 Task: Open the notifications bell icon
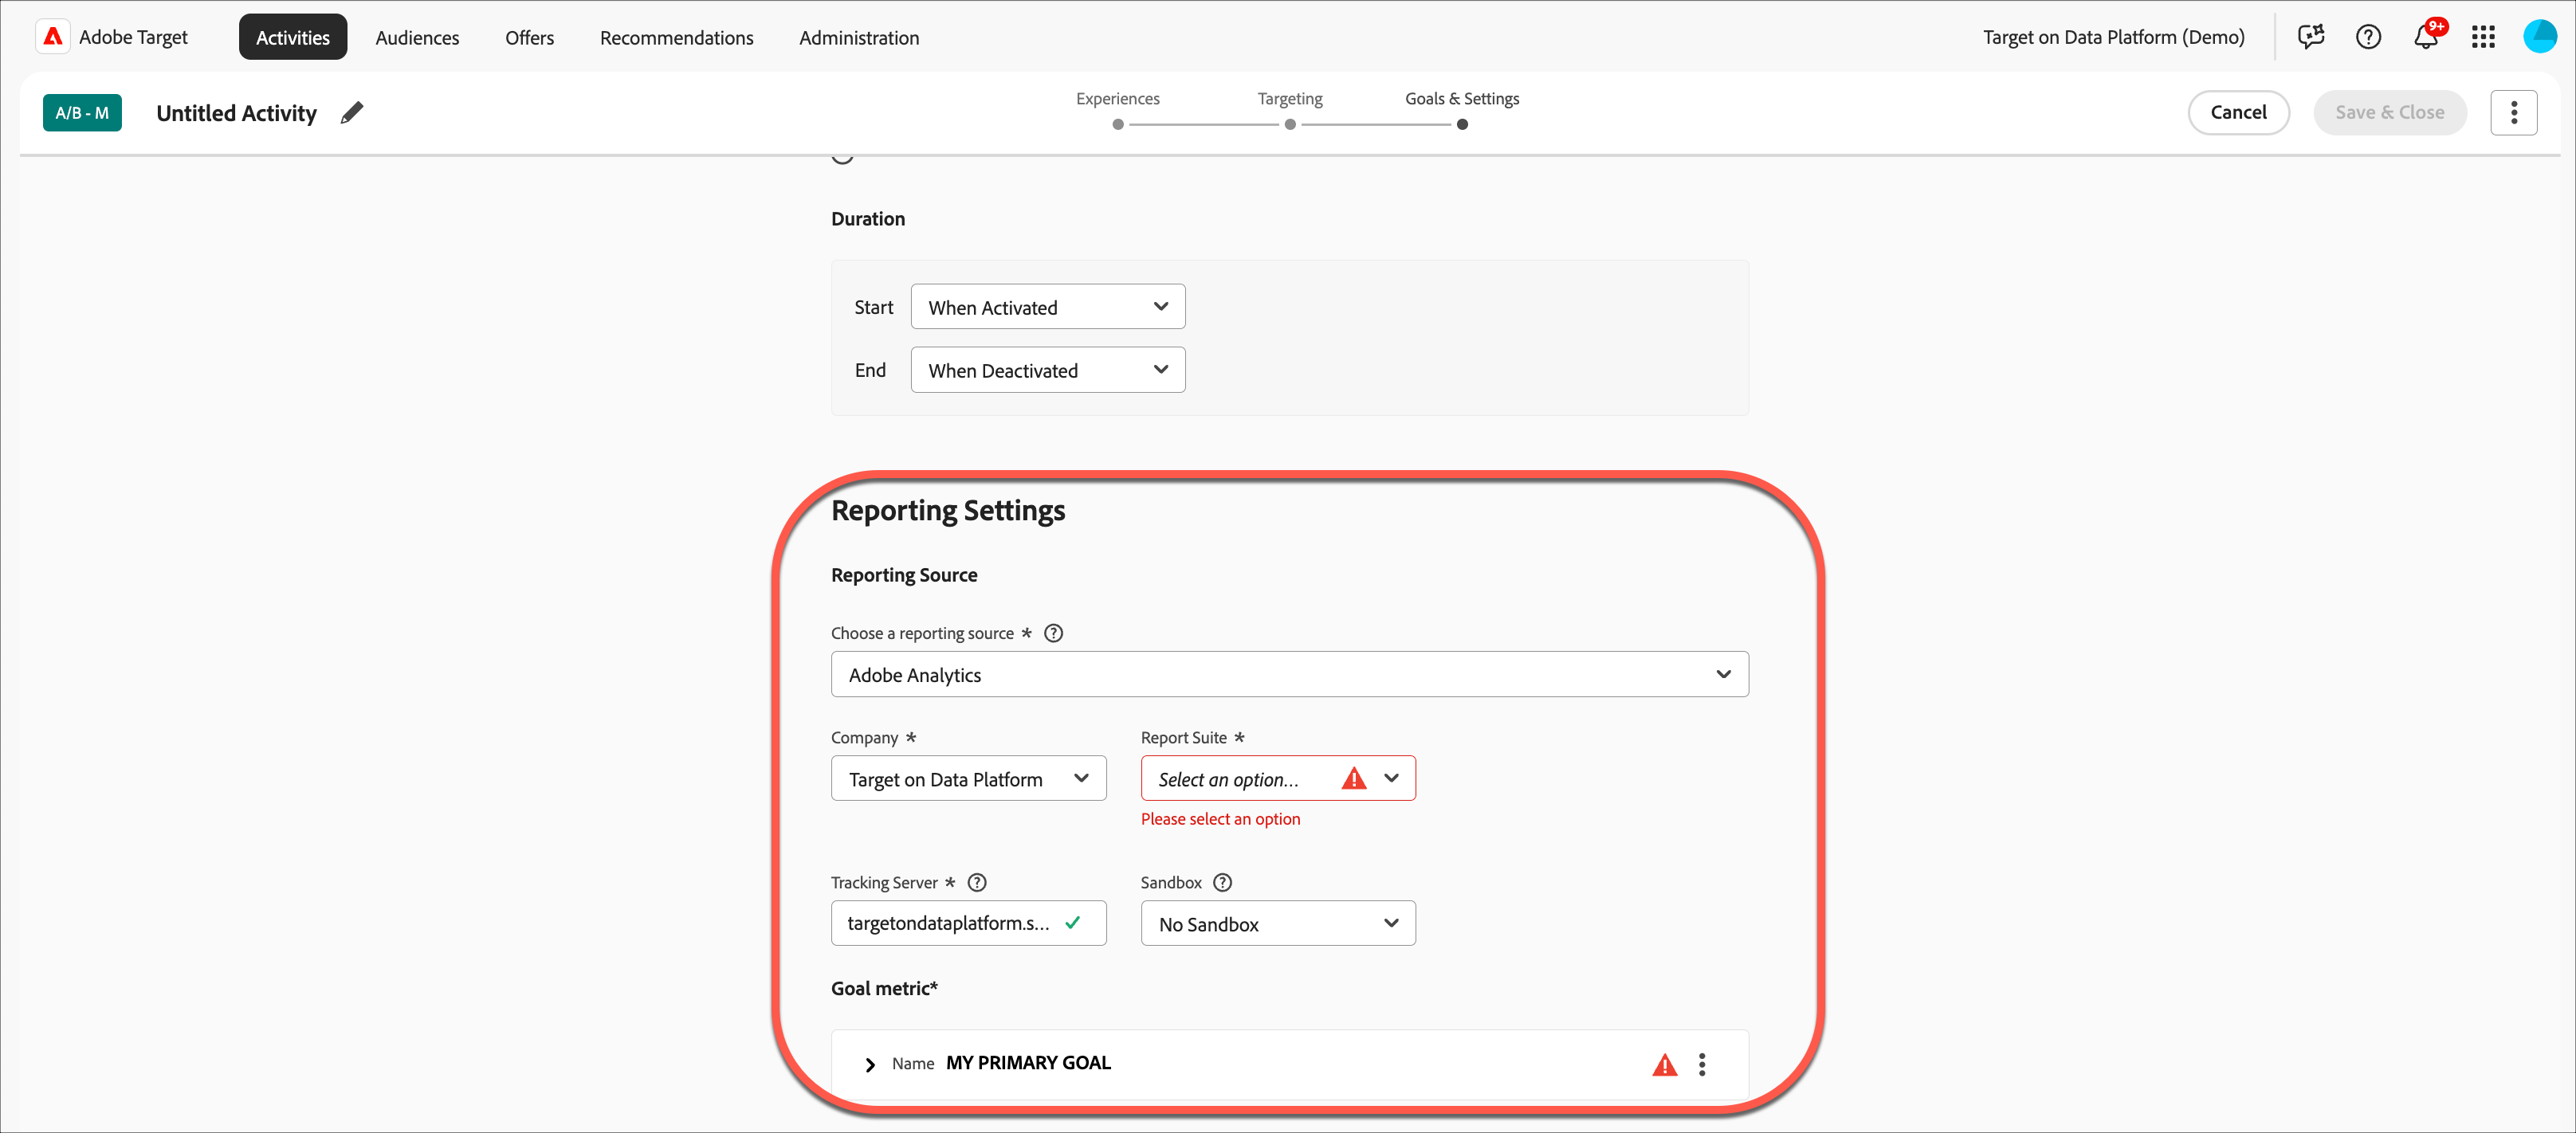(2425, 37)
